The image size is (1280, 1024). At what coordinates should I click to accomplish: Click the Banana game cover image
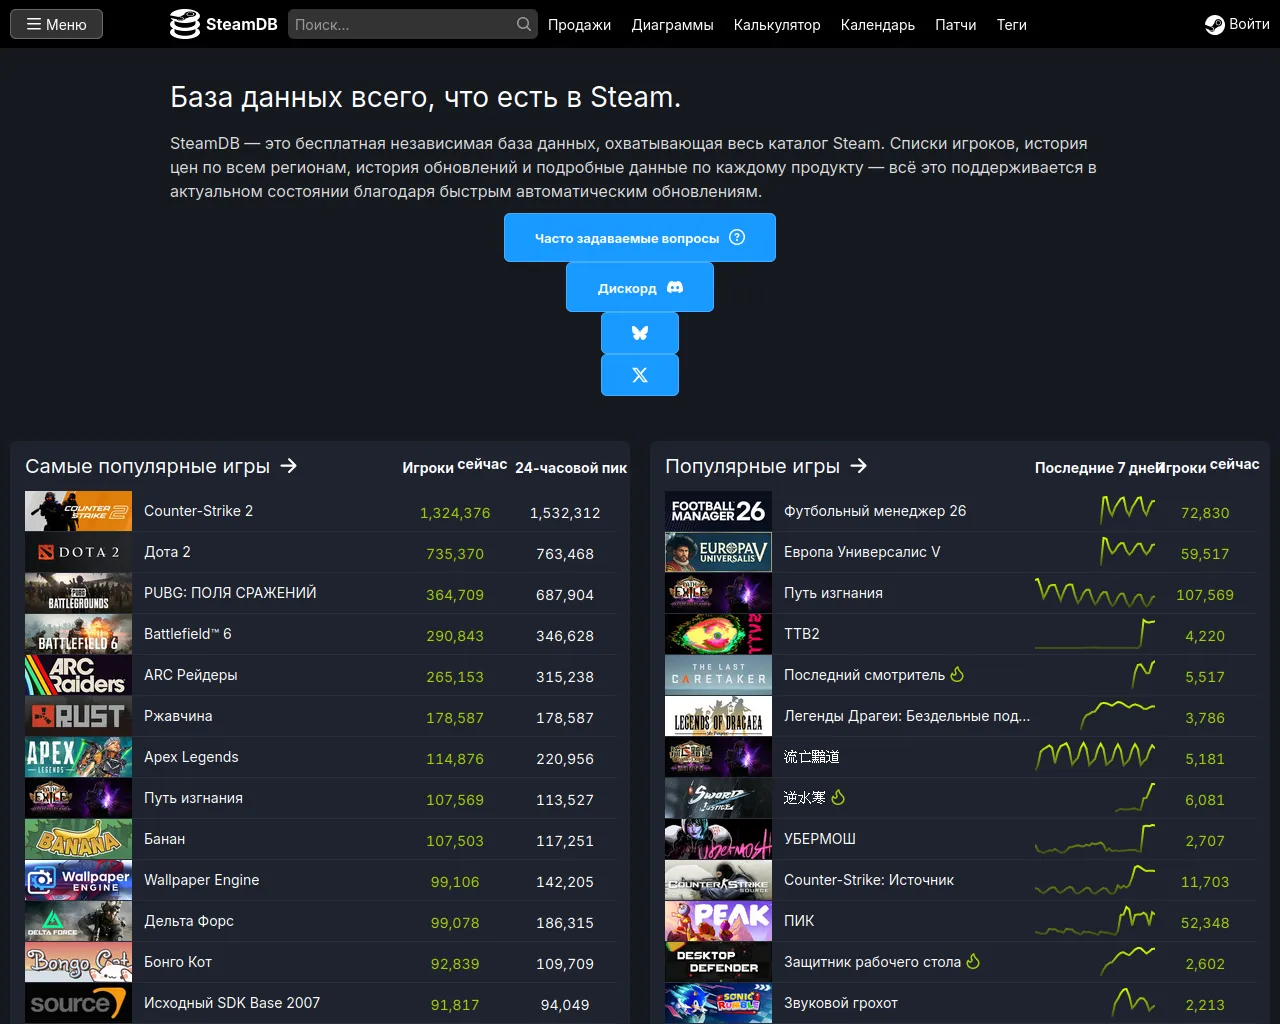78,839
